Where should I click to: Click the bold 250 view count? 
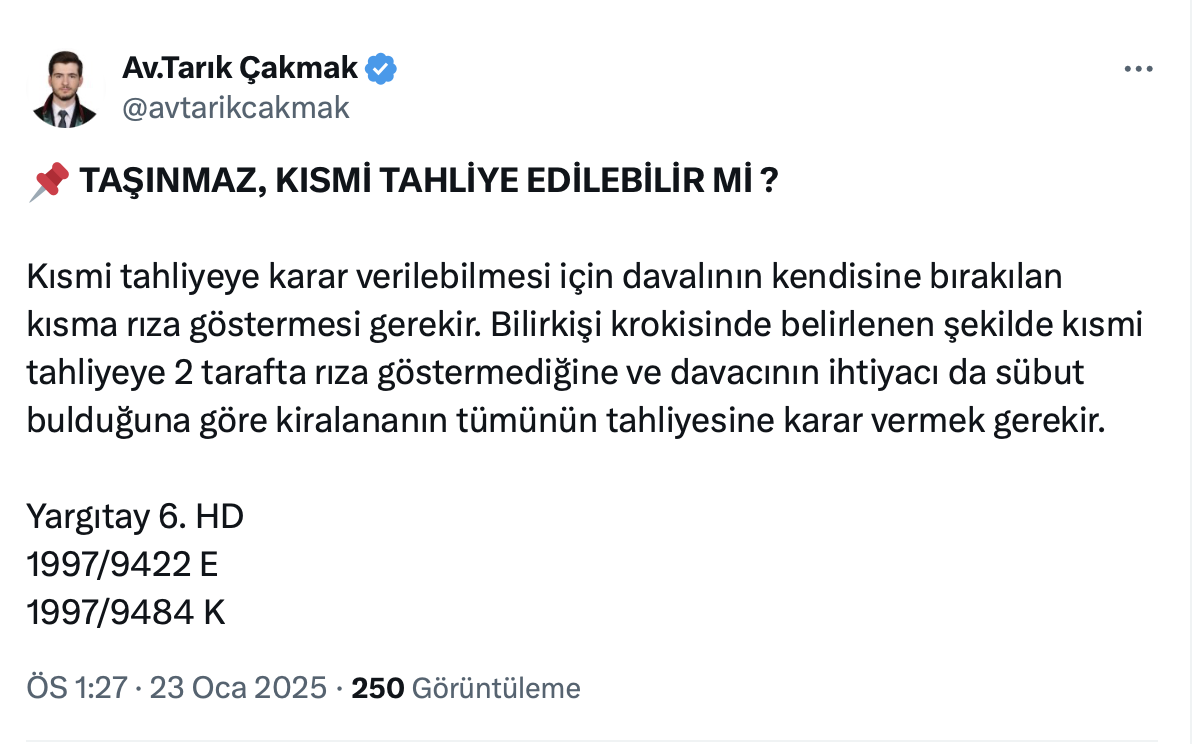click(x=378, y=688)
